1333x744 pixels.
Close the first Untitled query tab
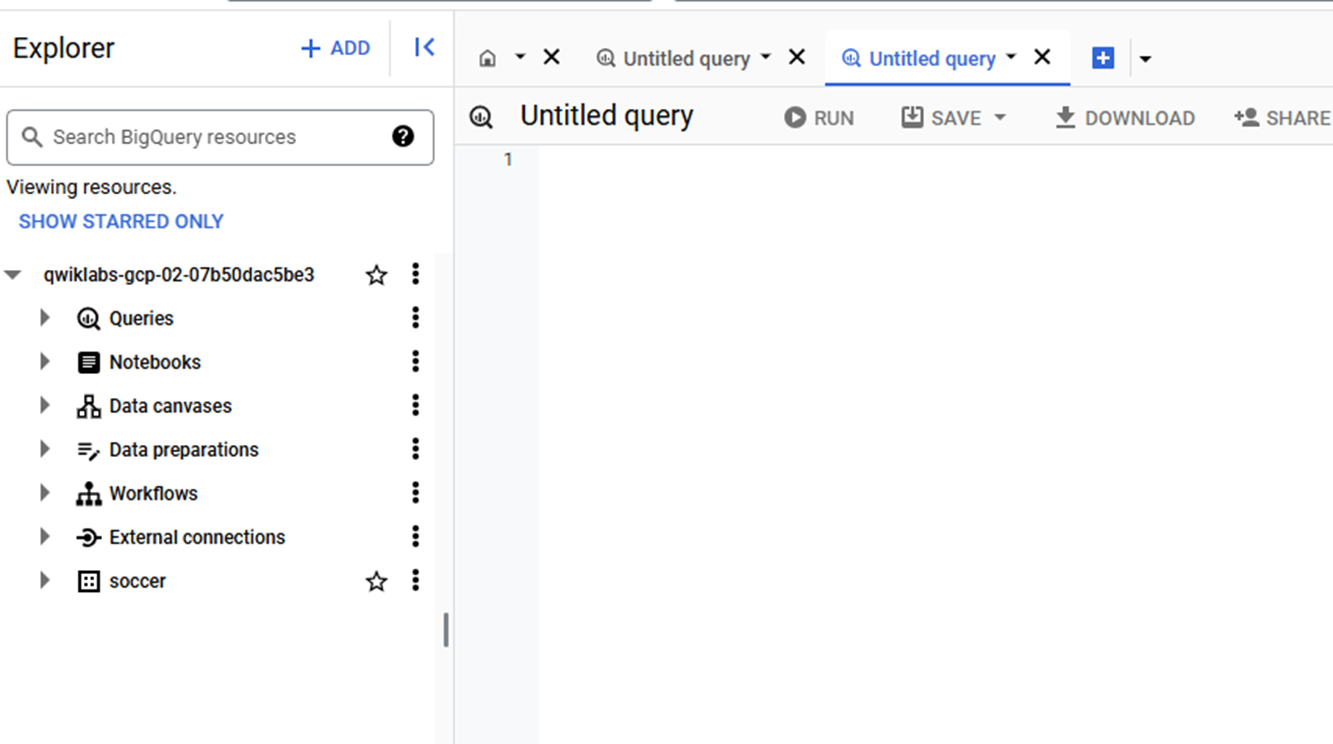coord(797,57)
